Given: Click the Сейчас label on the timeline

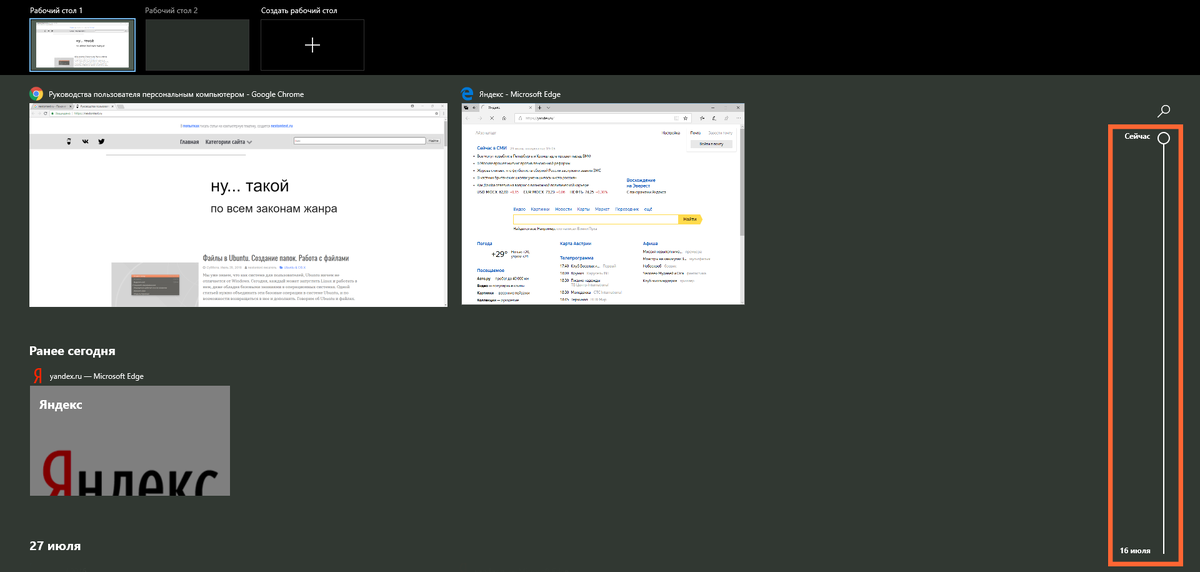Looking at the screenshot, I should coord(1137,136).
